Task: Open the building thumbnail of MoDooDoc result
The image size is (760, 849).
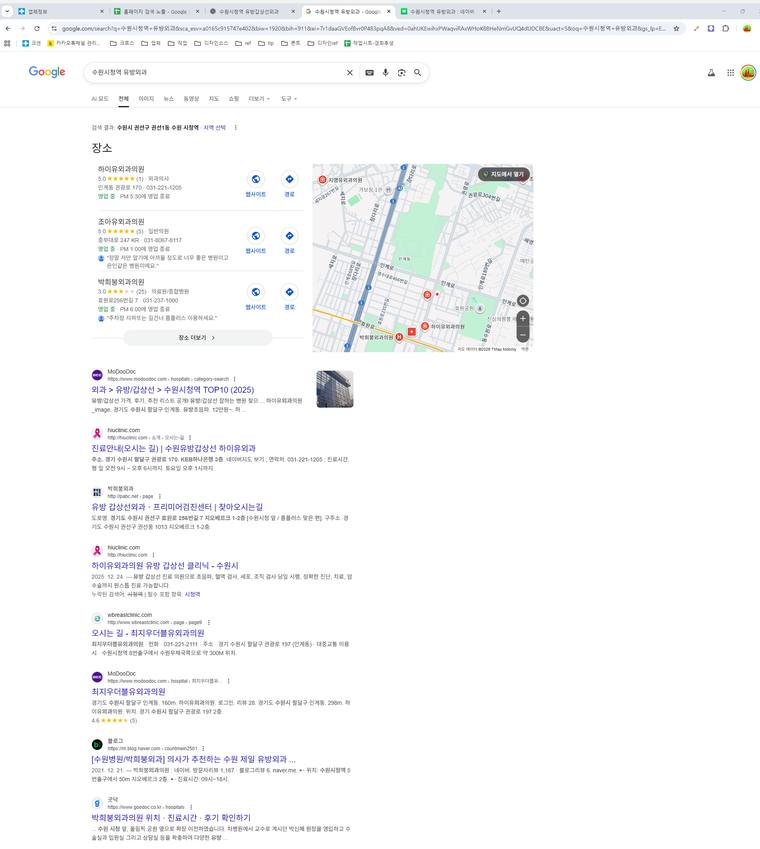Action: [x=335, y=389]
